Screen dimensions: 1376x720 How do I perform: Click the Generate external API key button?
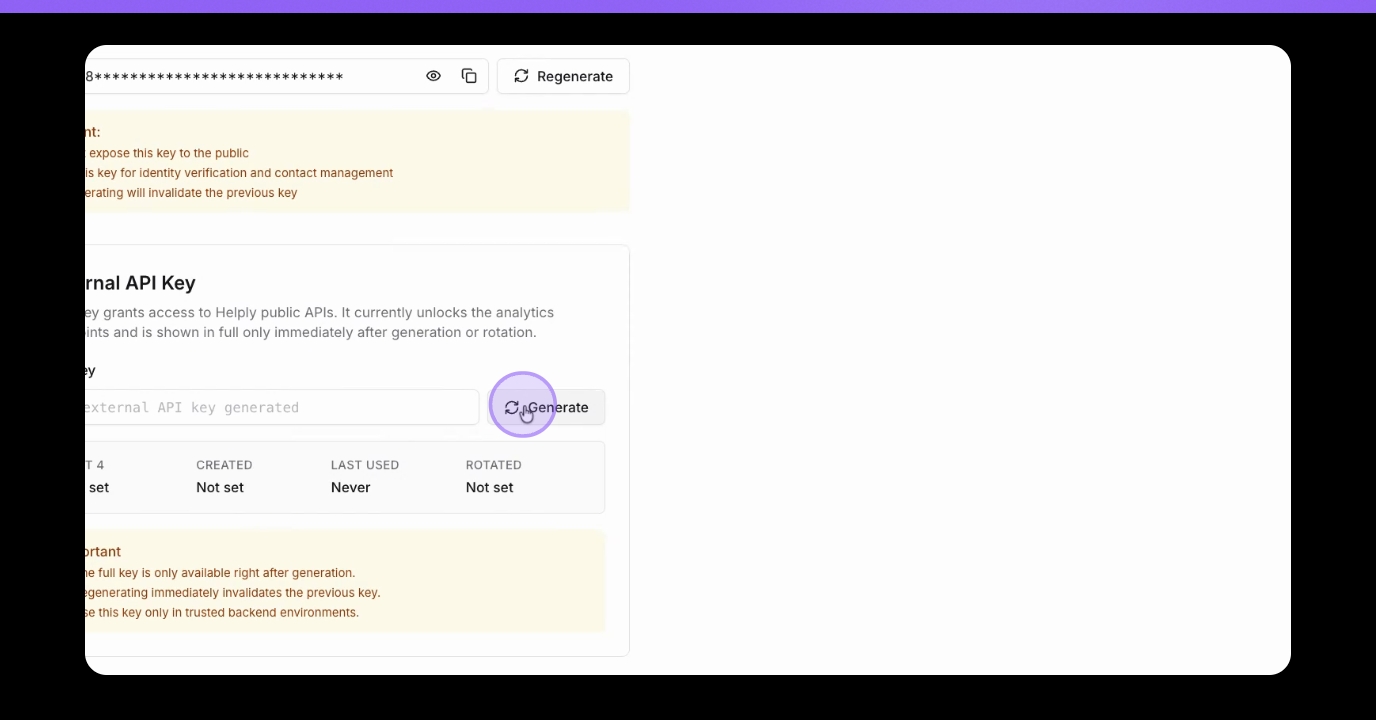[x=547, y=407]
